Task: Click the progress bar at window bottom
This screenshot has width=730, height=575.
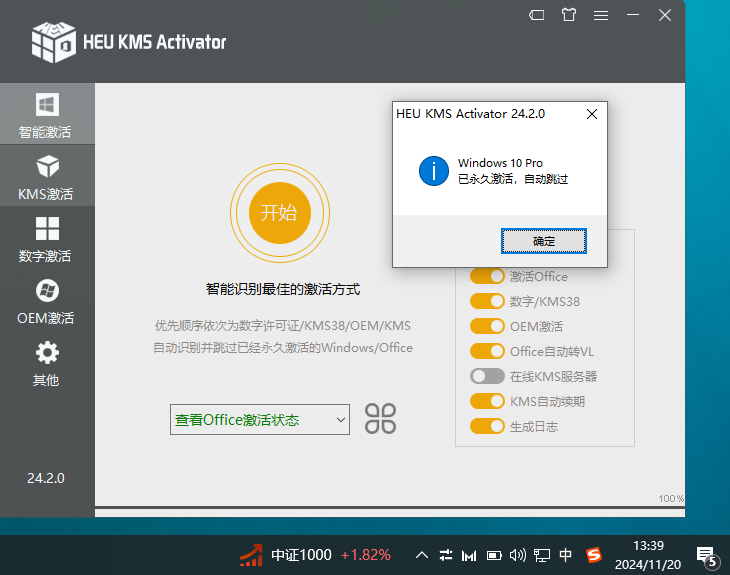Action: 390,512
